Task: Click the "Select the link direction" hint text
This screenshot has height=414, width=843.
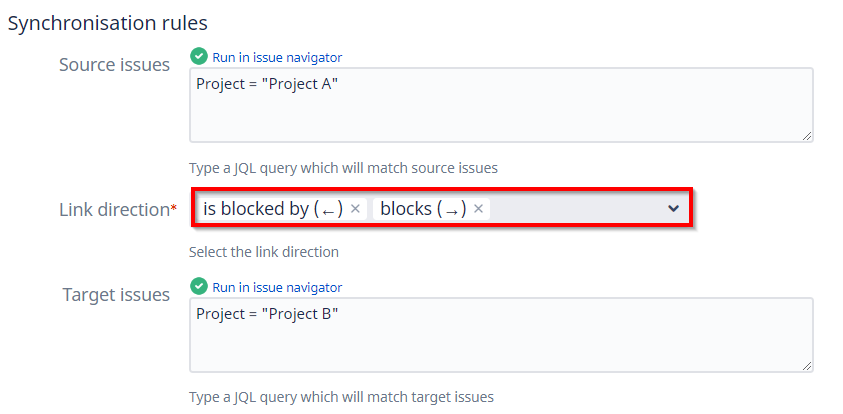Action: click(264, 252)
